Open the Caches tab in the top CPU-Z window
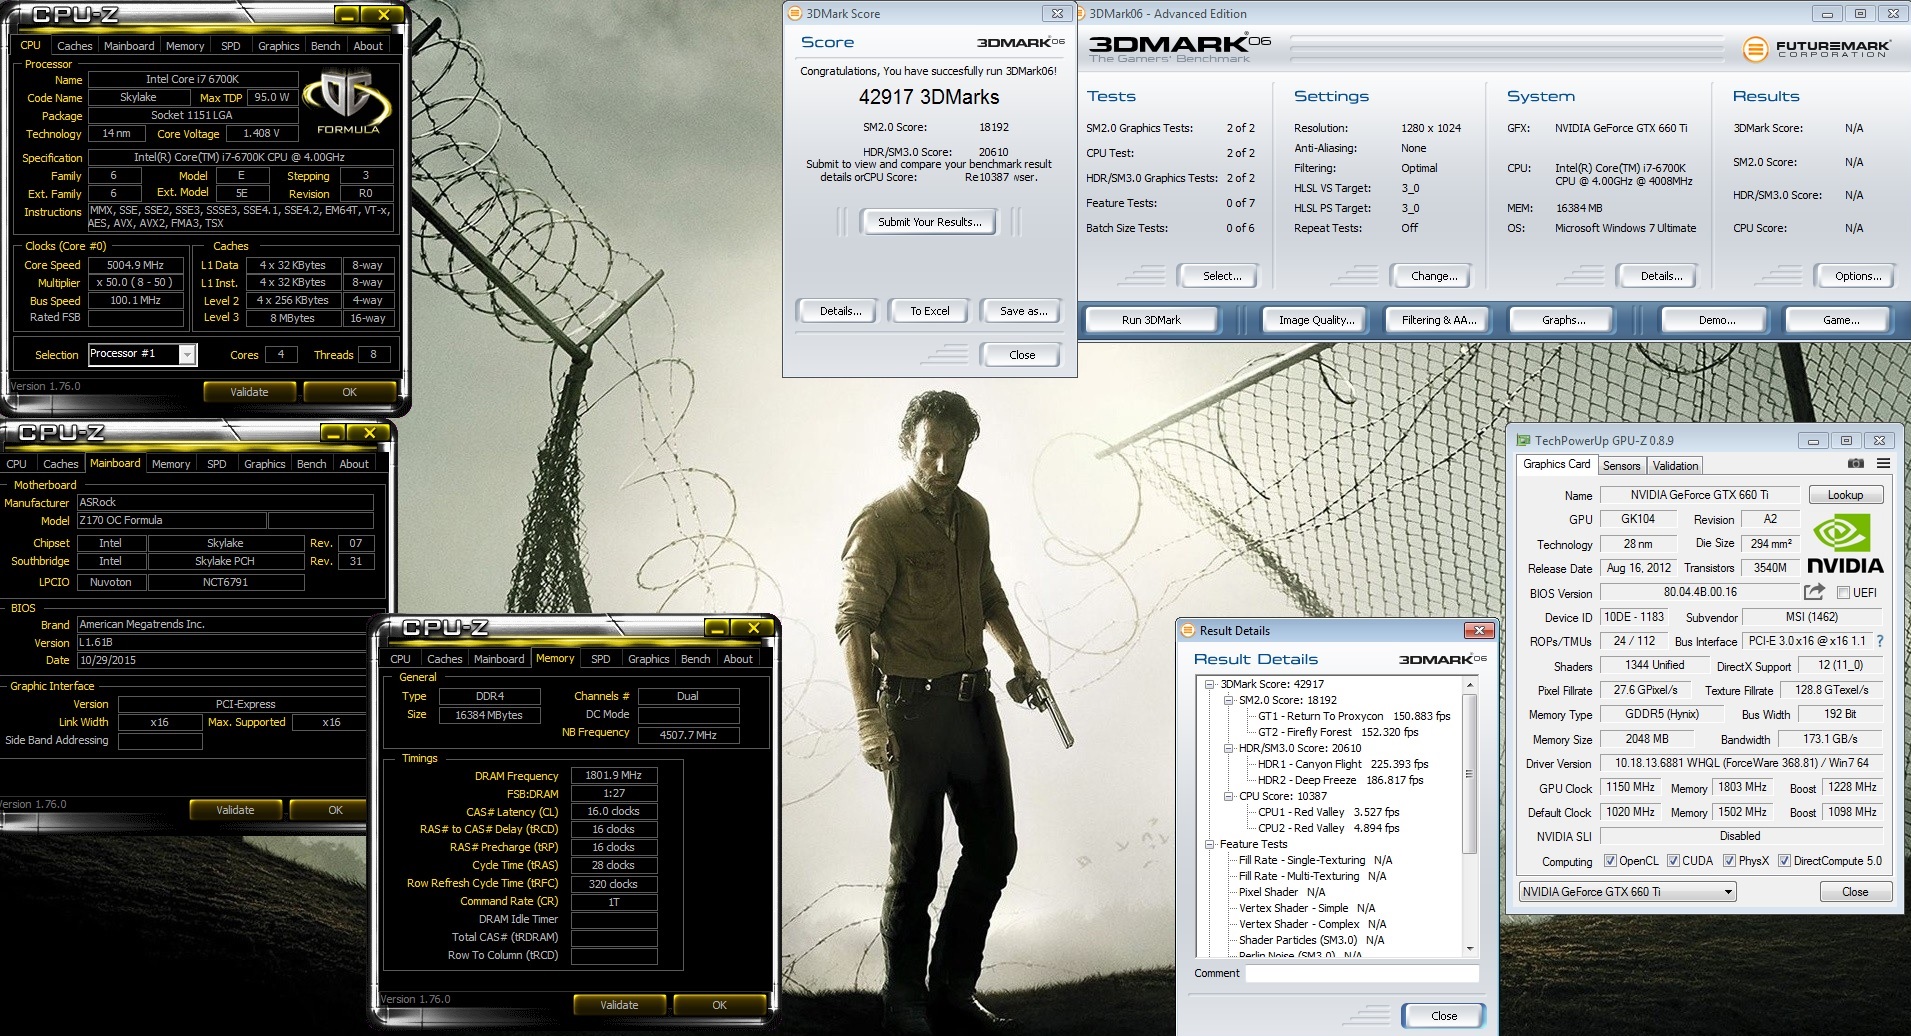Image resolution: width=1911 pixels, height=1036 pixels. click(x=74, y=46)
